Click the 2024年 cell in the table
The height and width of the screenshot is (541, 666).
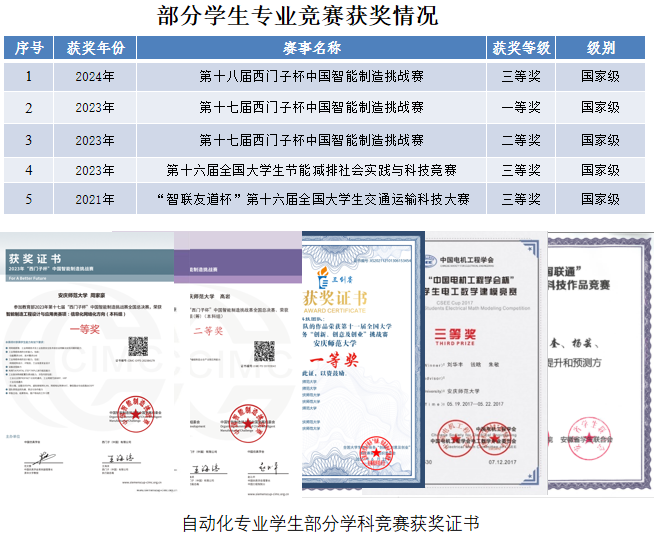(96, 76)
